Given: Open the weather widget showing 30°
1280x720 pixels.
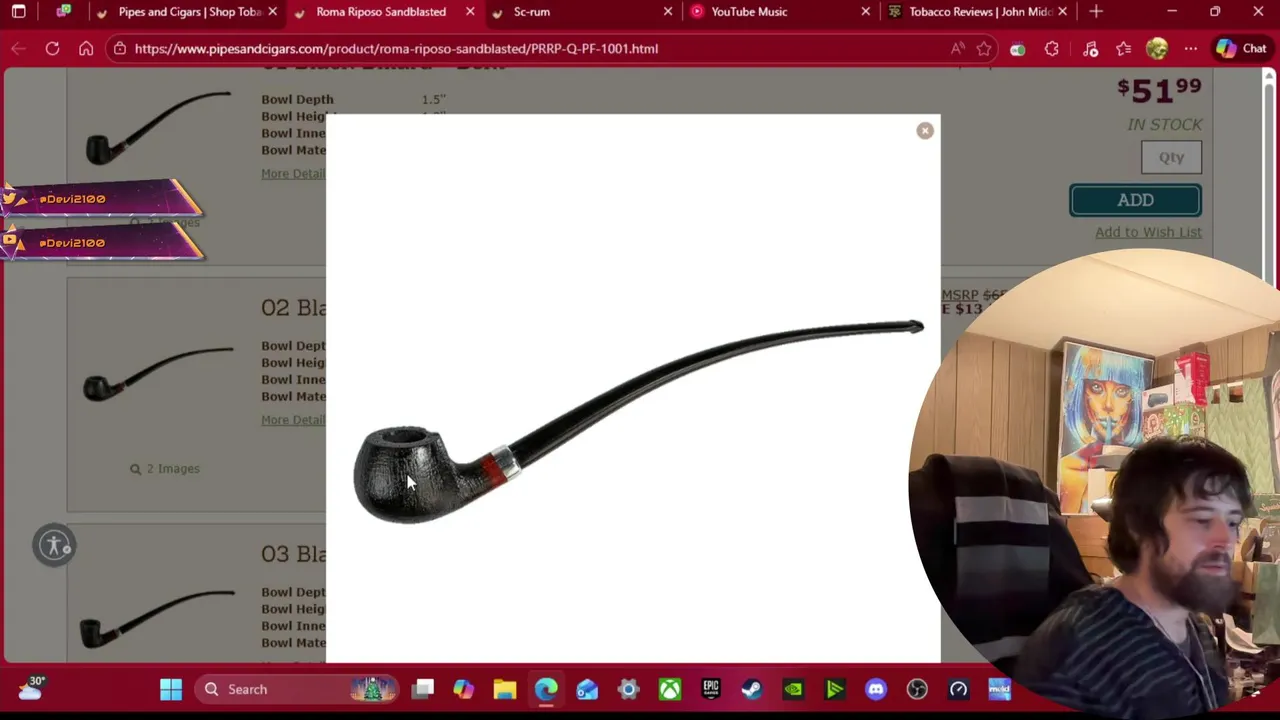Looking at the screenshot, I should 30,688.
